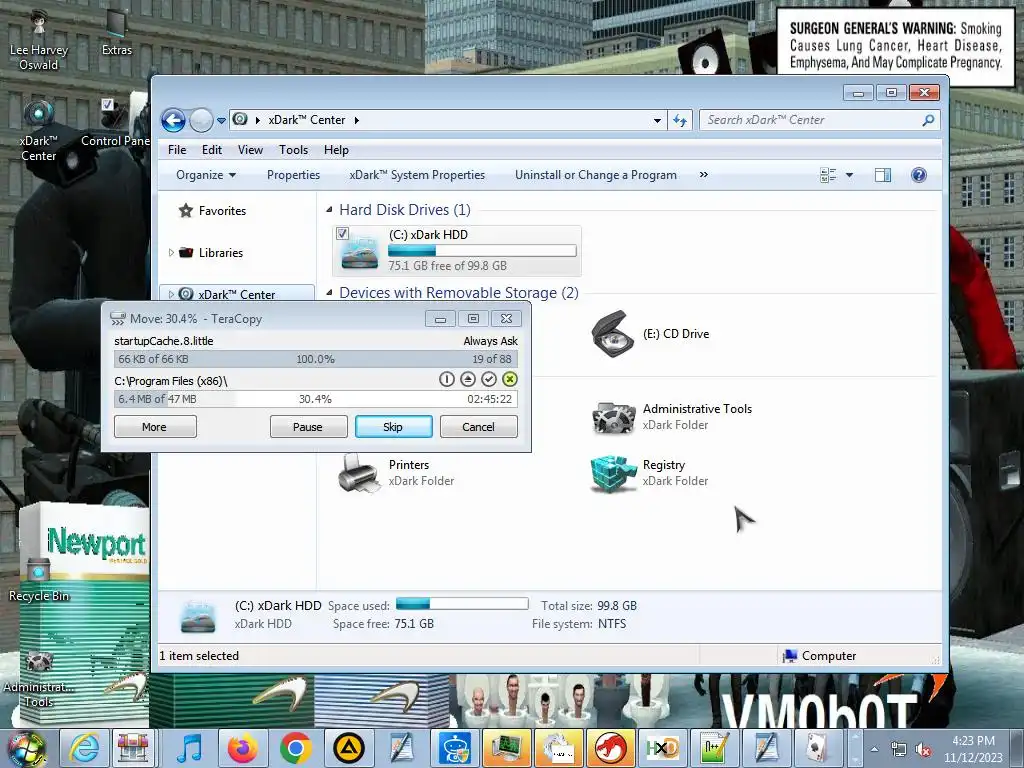Open the address bar history dropdown
This screenshot has width=1024, height=768.
657,120
